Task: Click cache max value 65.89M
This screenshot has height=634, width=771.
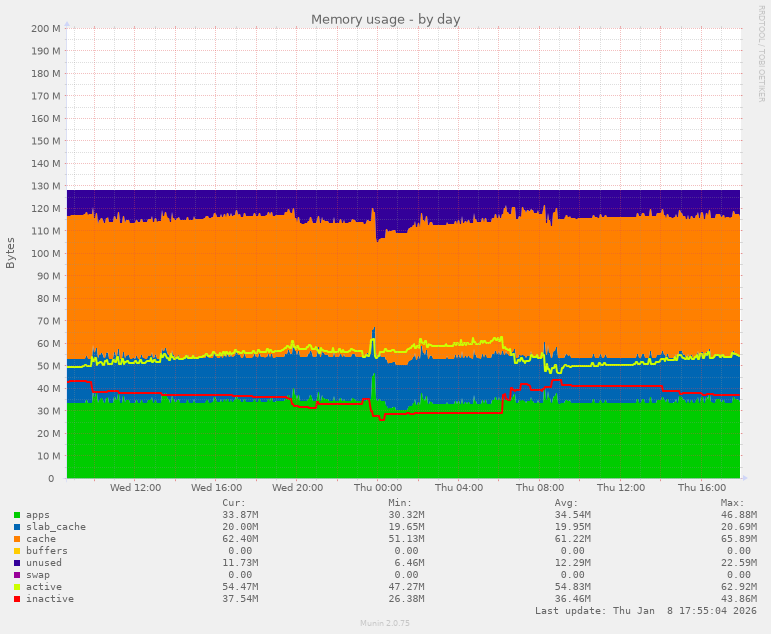Action: [739, 539]
